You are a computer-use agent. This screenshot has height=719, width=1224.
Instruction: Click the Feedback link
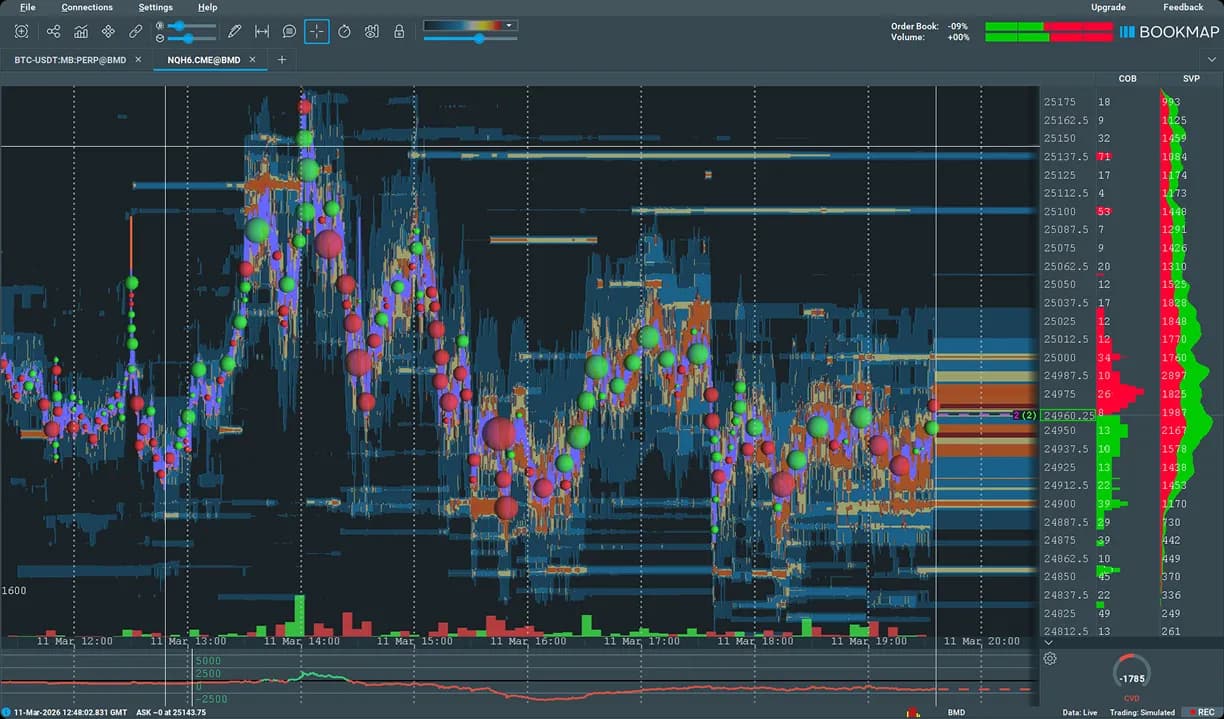pyautogui.click(x=1183, y=7)
